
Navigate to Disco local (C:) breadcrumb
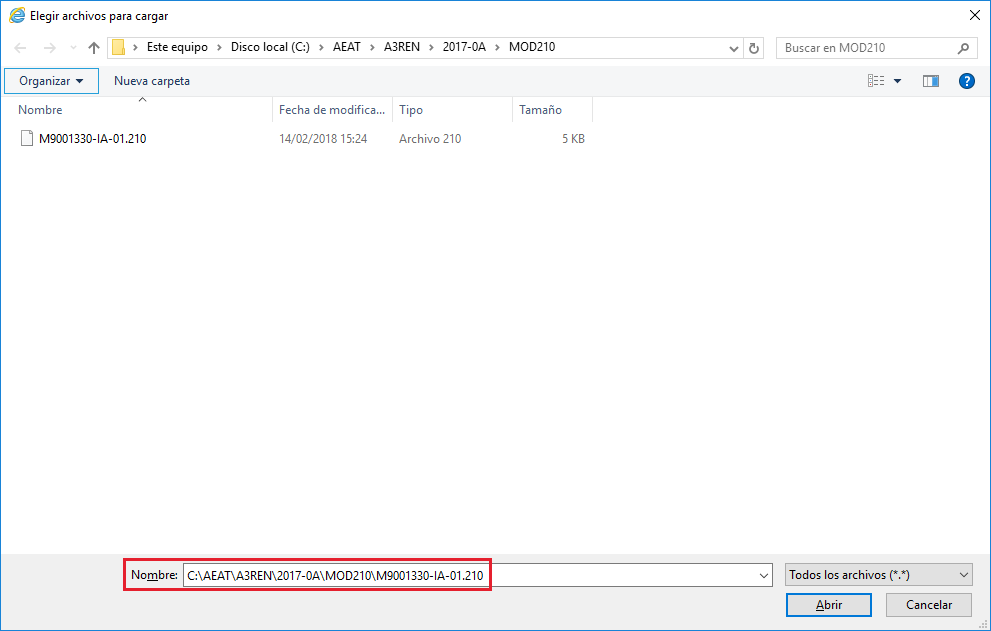(x=270, y=47)
